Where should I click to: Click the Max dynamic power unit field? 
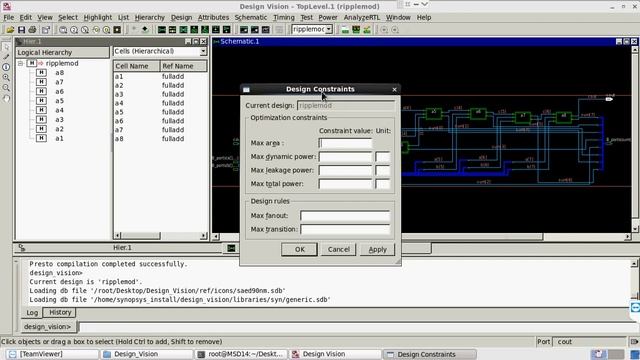pos(383,157)
